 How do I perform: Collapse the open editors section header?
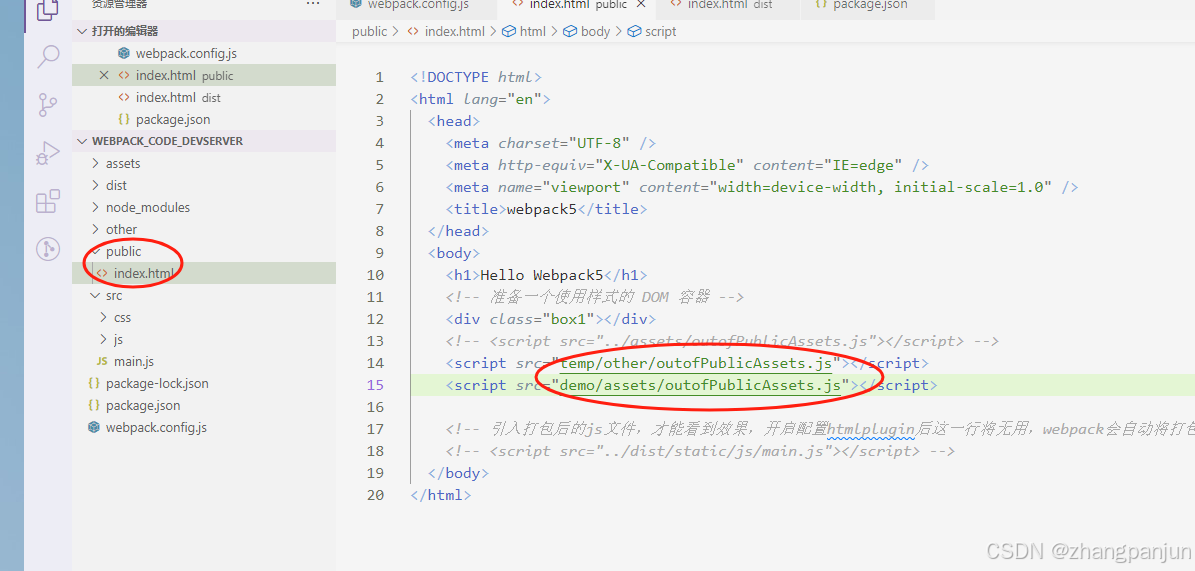tap(203, 31)
